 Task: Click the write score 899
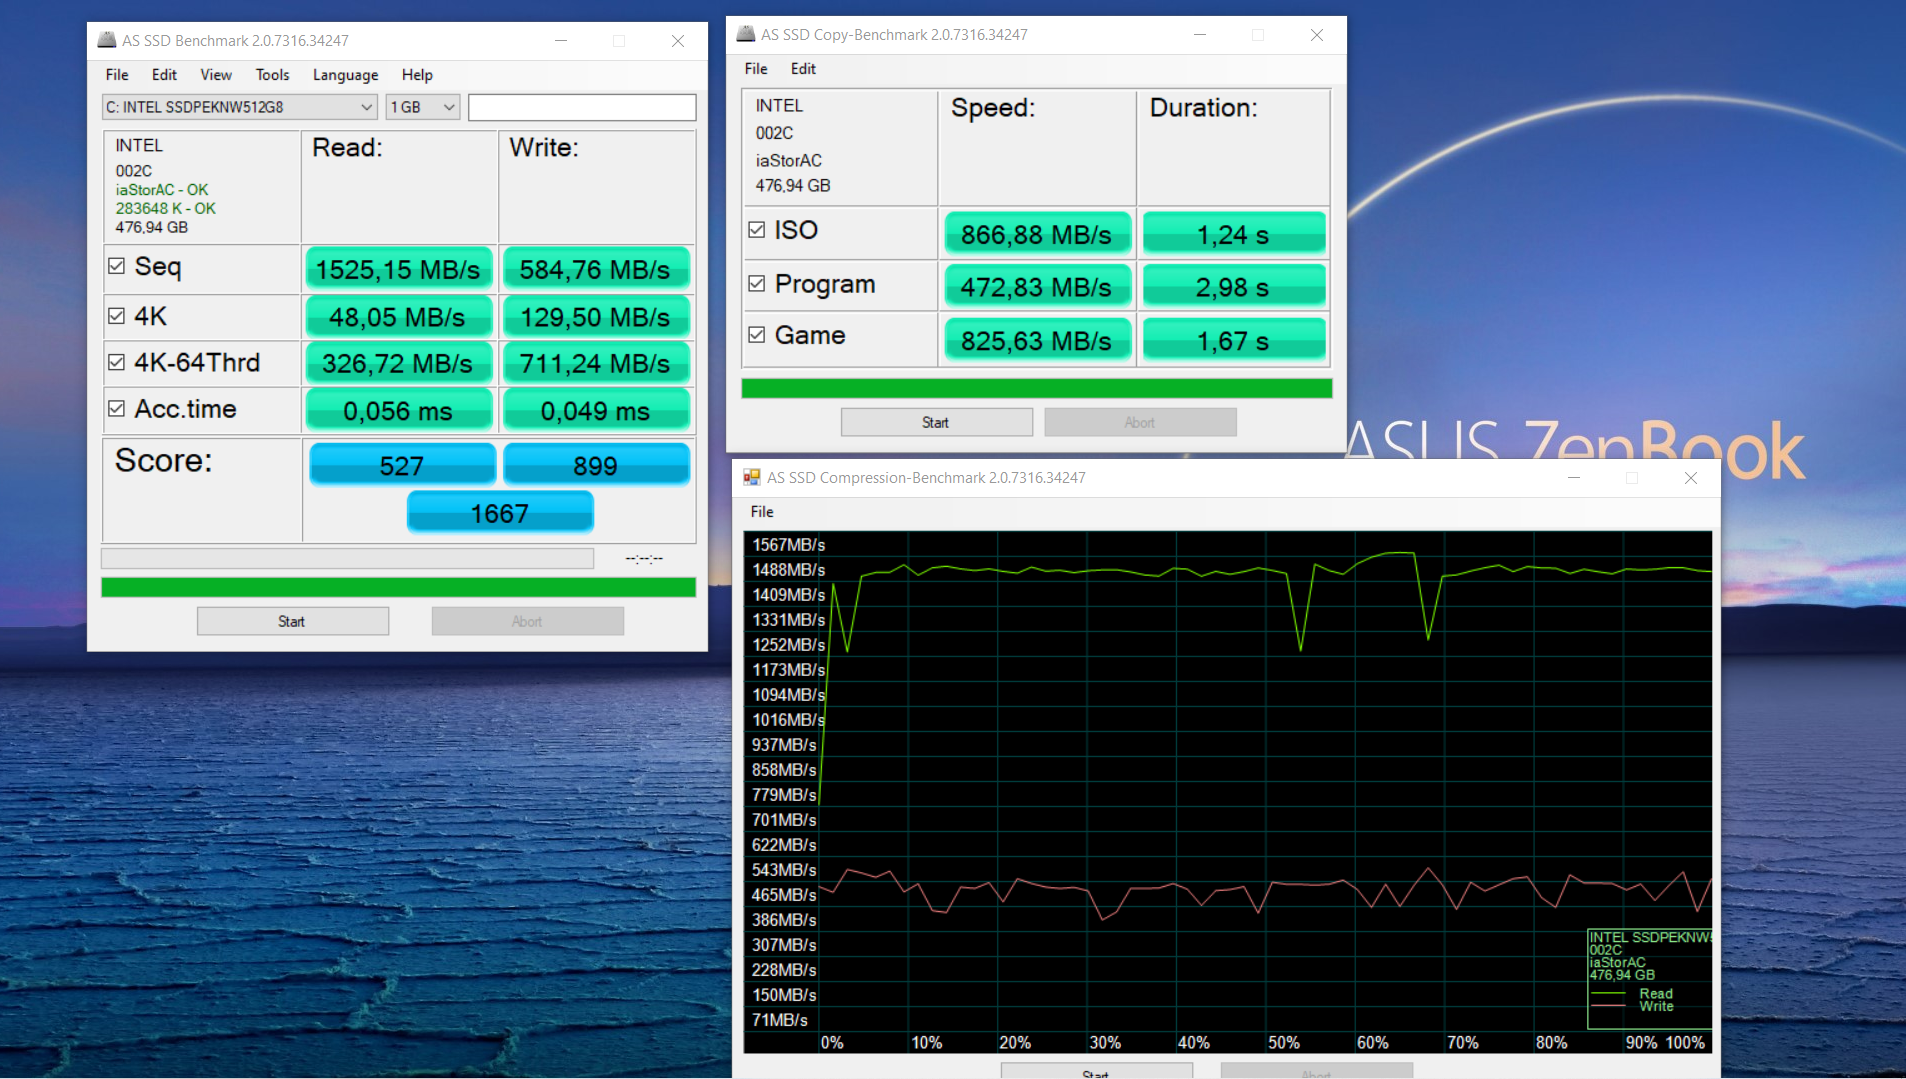(596, 465)
